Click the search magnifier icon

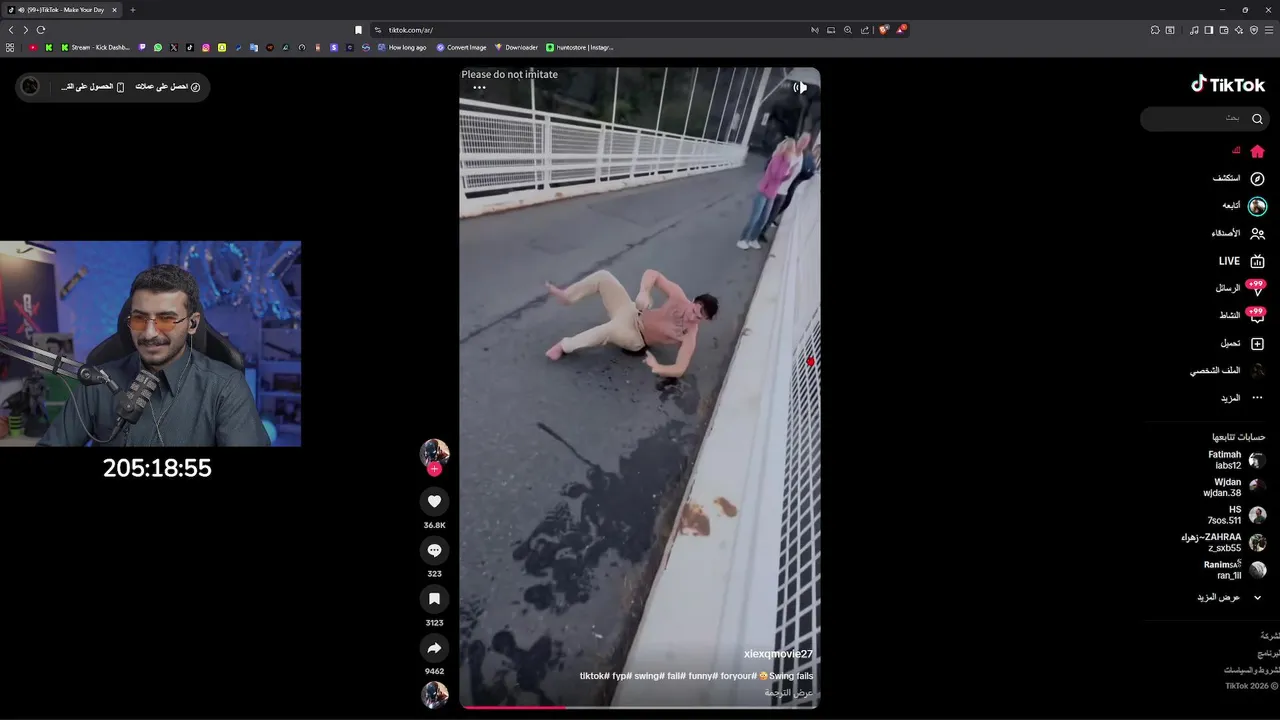coord(1257,119)
